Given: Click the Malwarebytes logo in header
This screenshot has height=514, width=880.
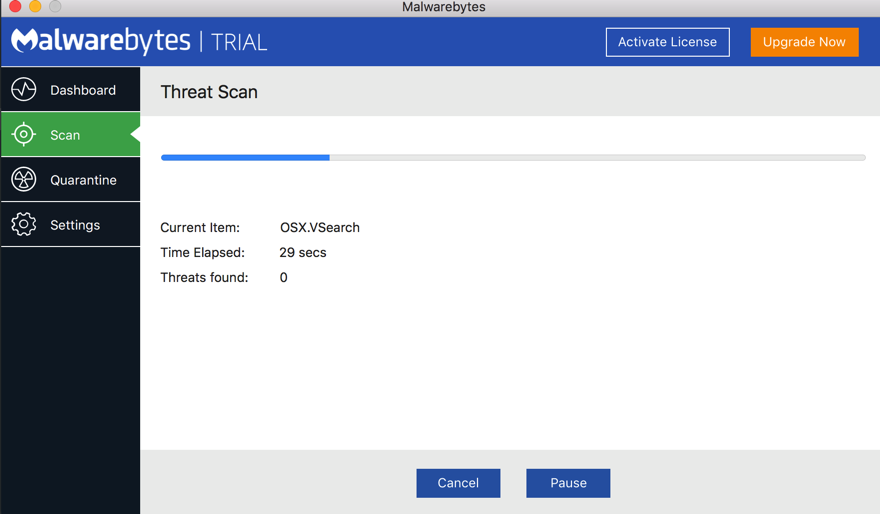Looking at the screenshot, I should (x=101, y=41).
